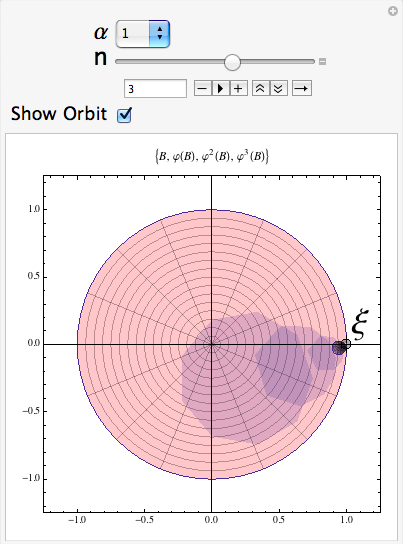Click the n value input field showing 3

(155, 88)
